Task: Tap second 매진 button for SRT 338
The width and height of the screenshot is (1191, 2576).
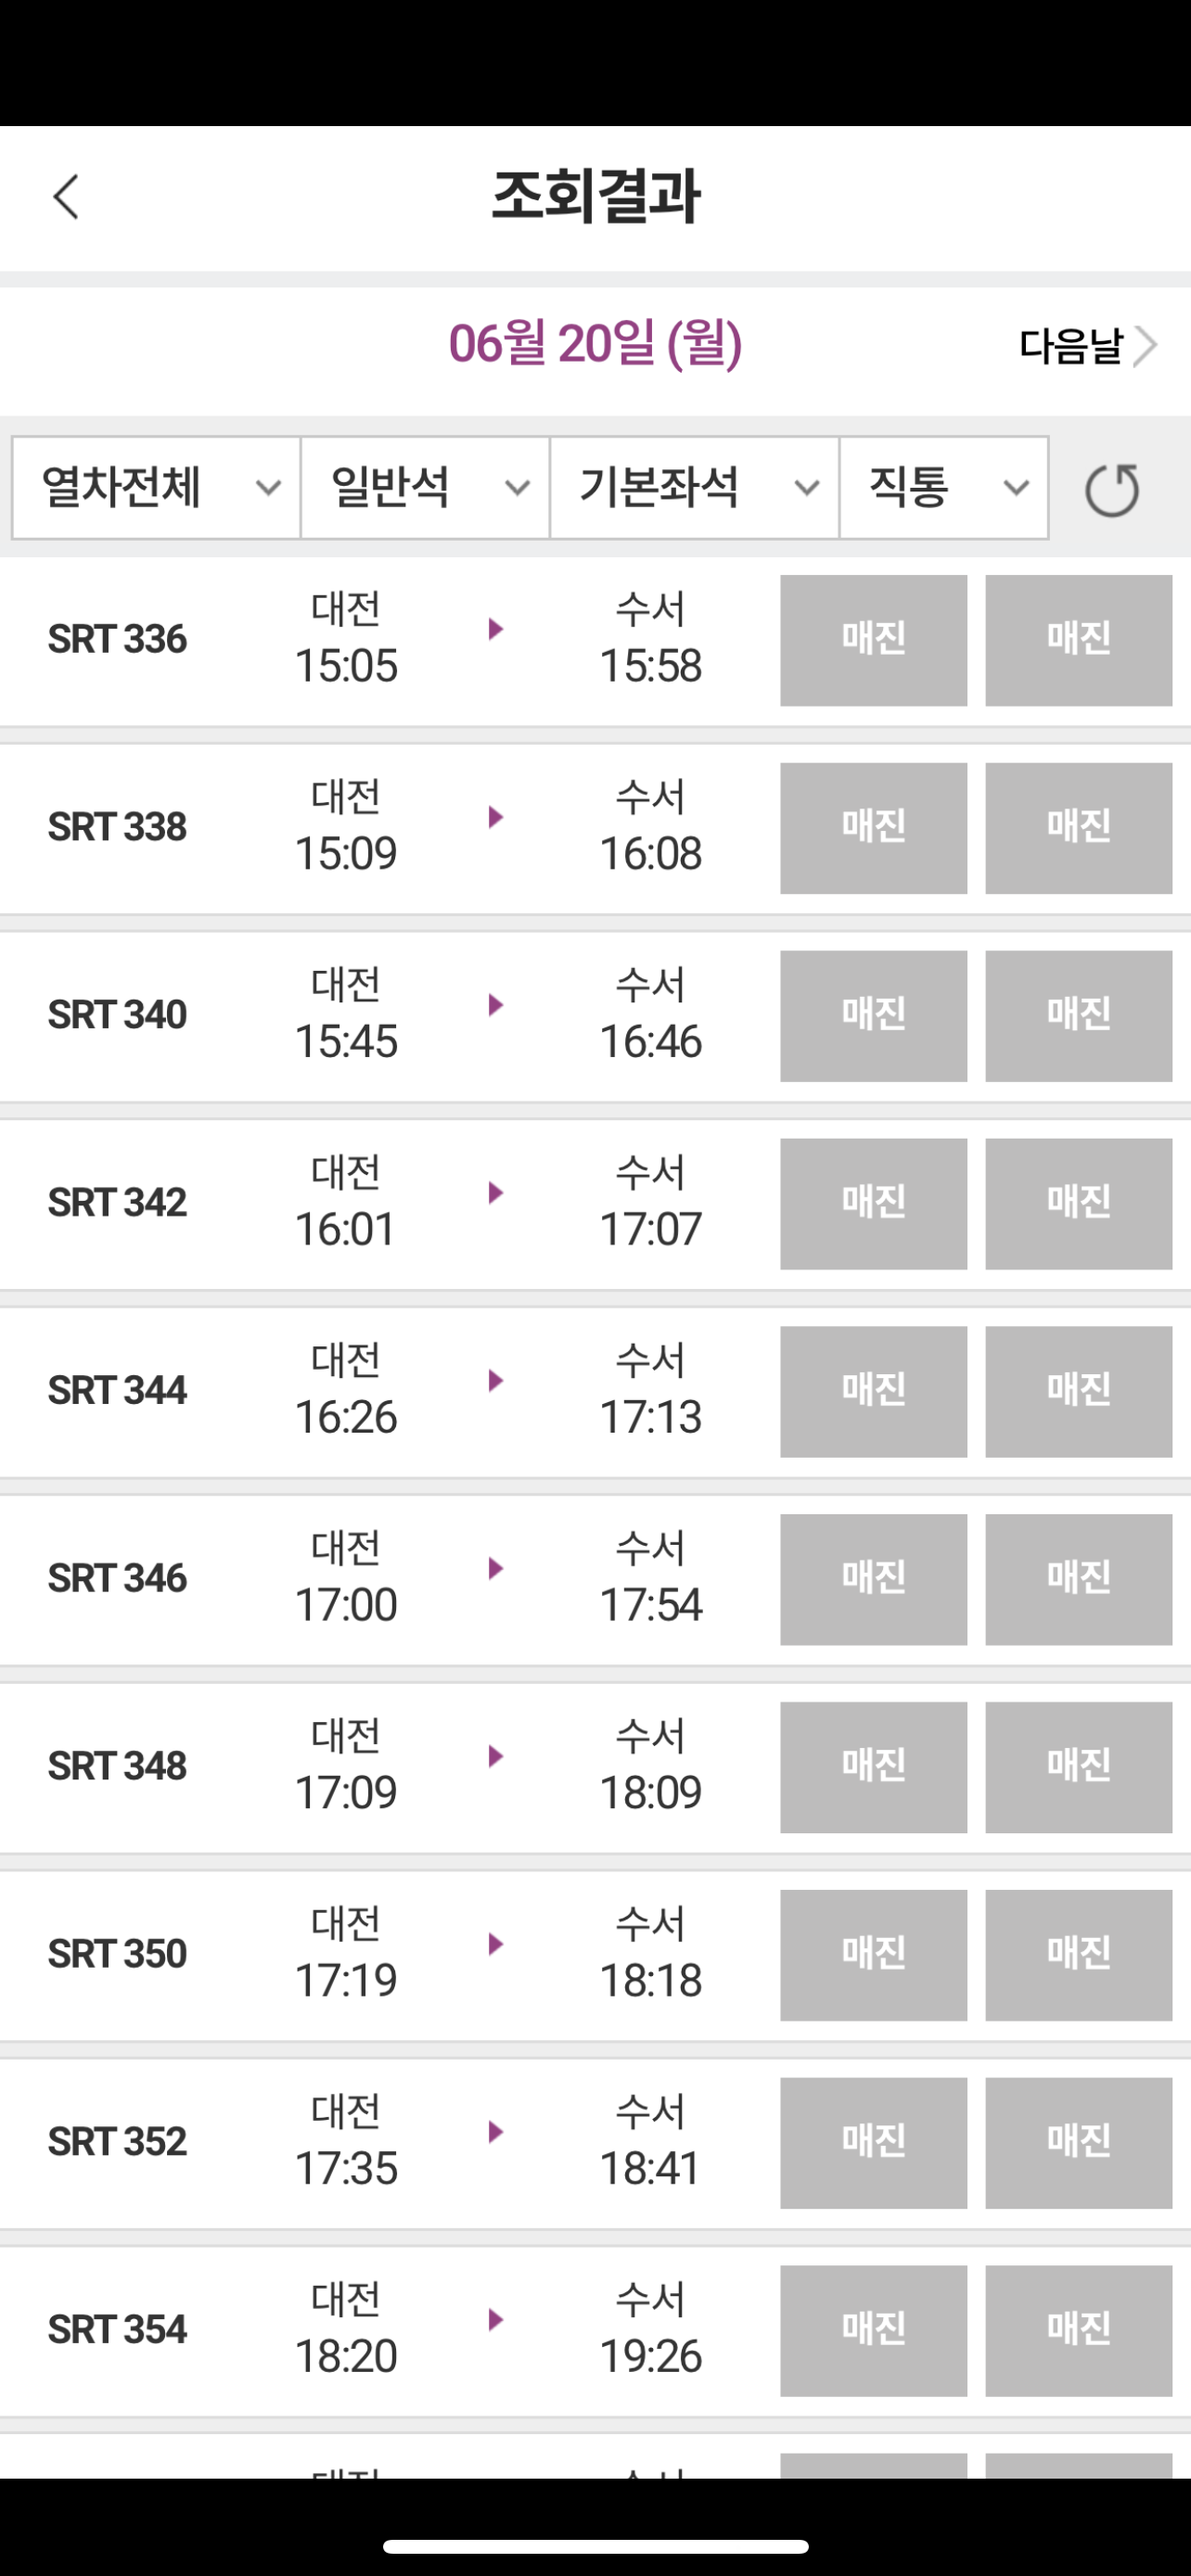Action: tap(1079, 828)
